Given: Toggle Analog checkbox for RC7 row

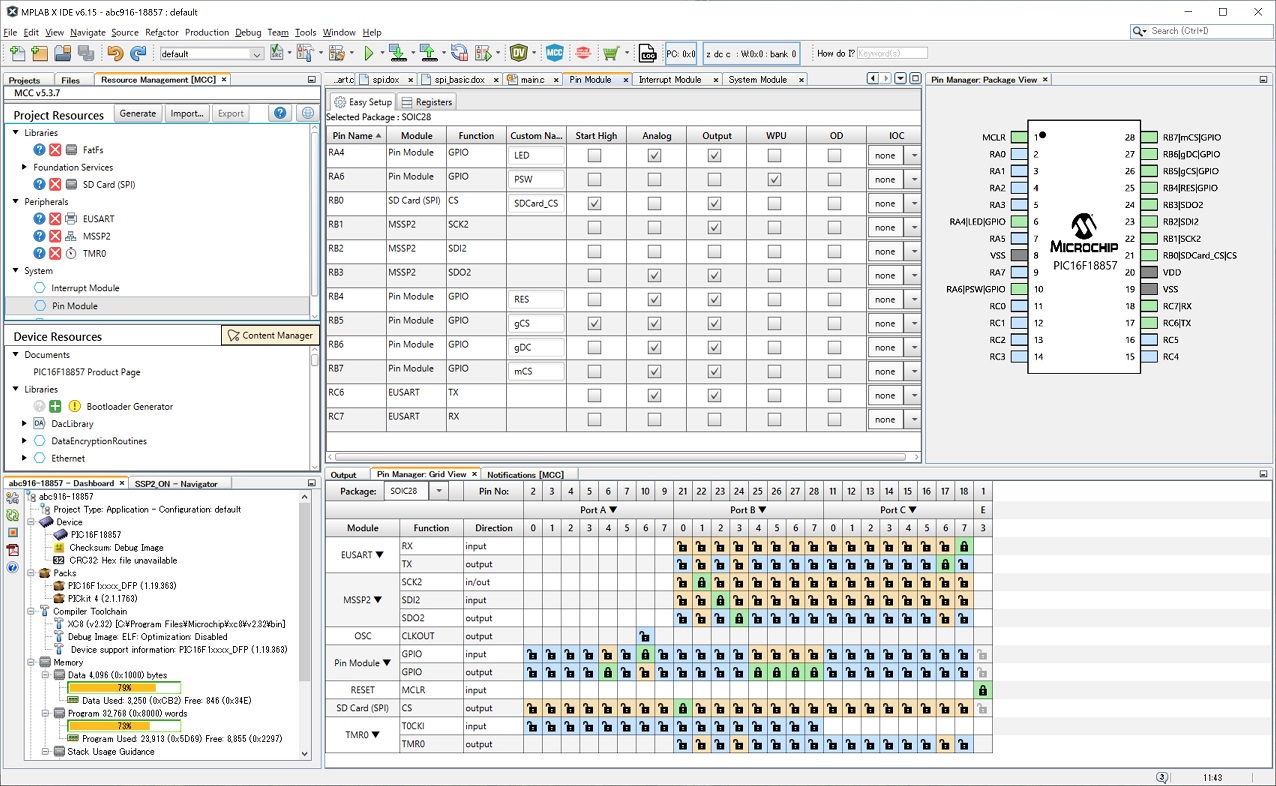Looking at the screenshot, I should pyautogui.click(x=654, y=419).
